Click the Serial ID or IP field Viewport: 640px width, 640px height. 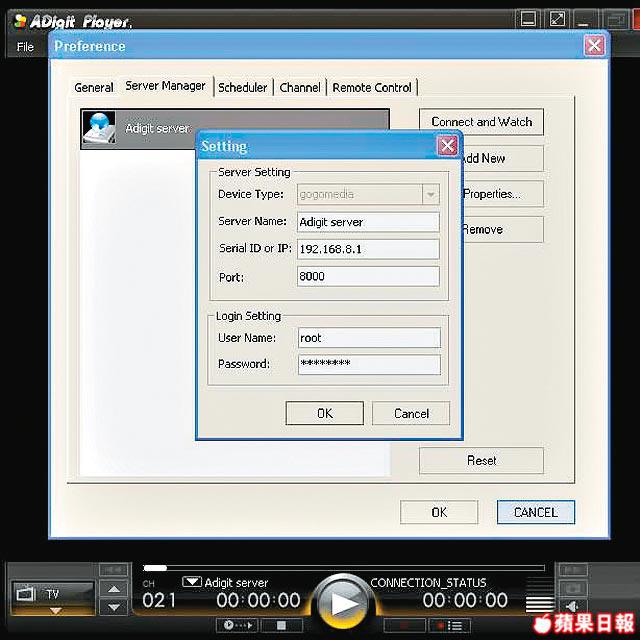pyautogui.click(x=368, y=249)
